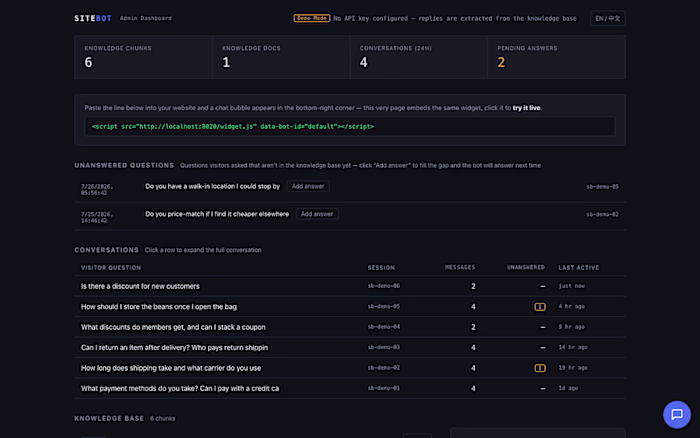Image resolution: width=700 pixels, height=438 pixels.
Task: Click the '9 hr ago' cell
Action: tap(571, 327)
